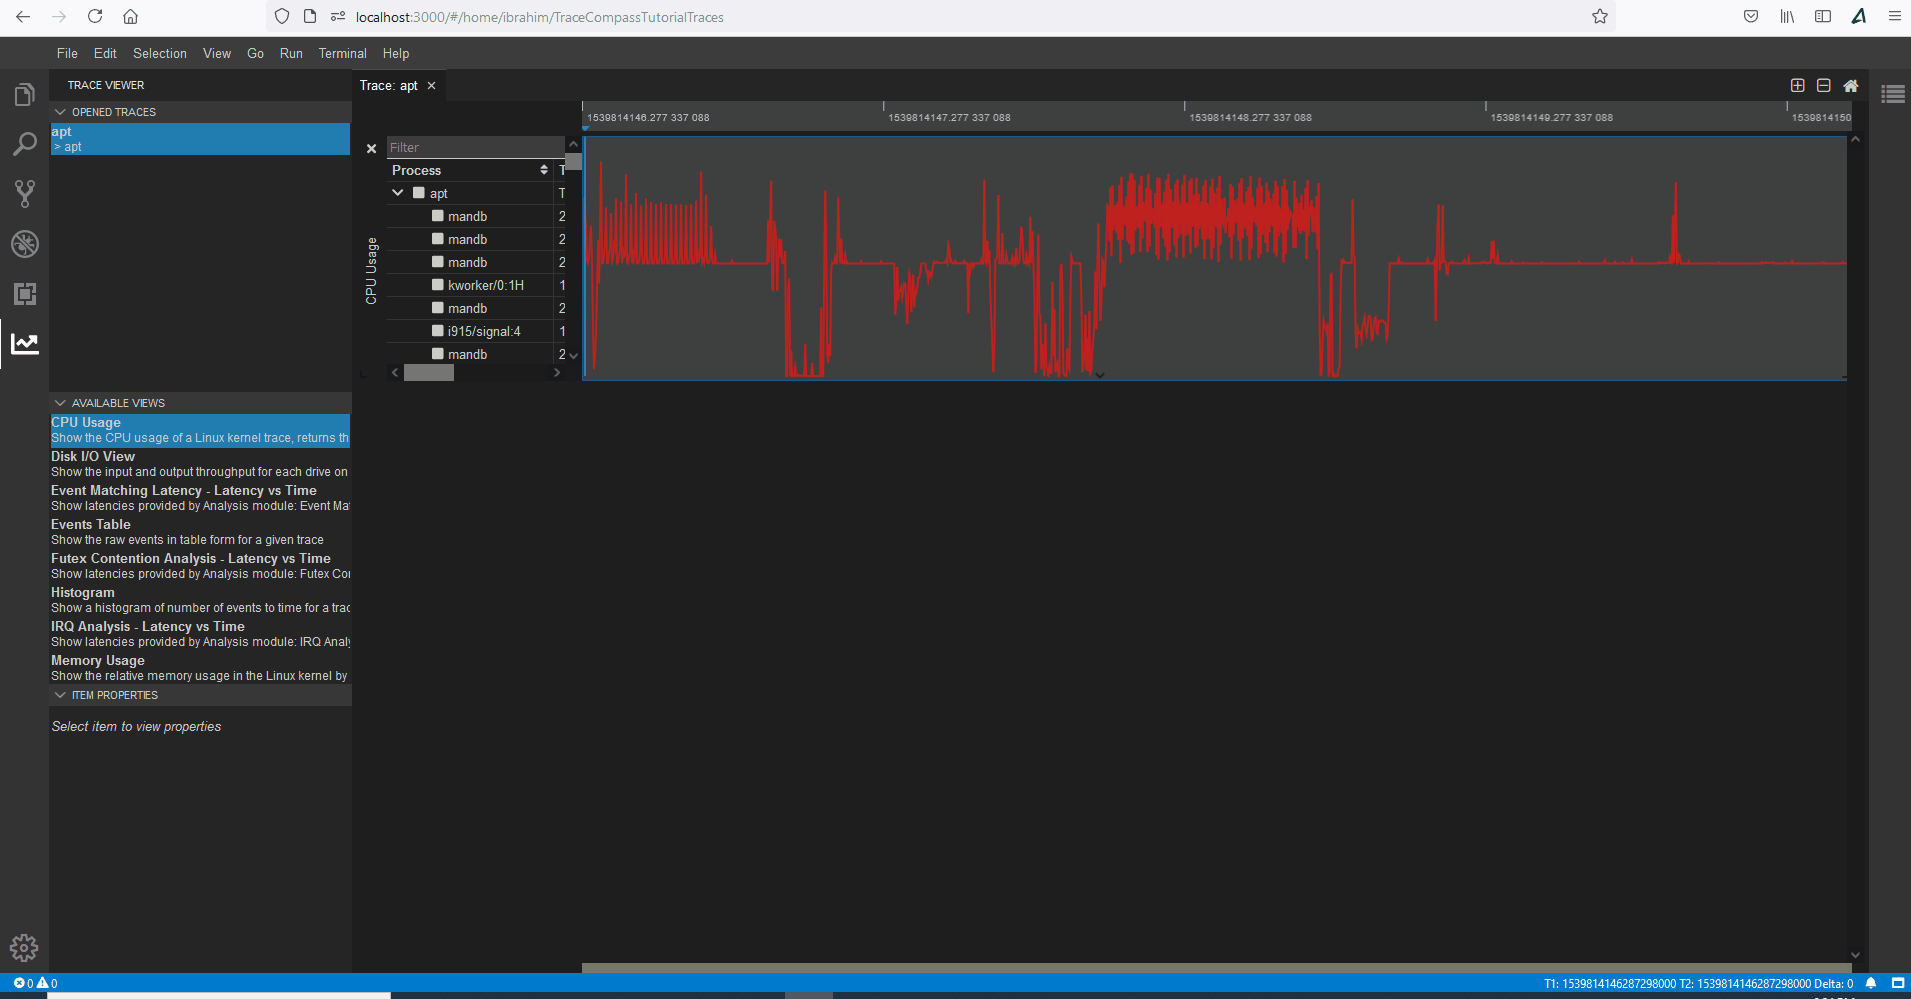Viewport: 1911px width, 999px height.
Task: Switch to the Trace: apt tab
Action: [388, 85]
